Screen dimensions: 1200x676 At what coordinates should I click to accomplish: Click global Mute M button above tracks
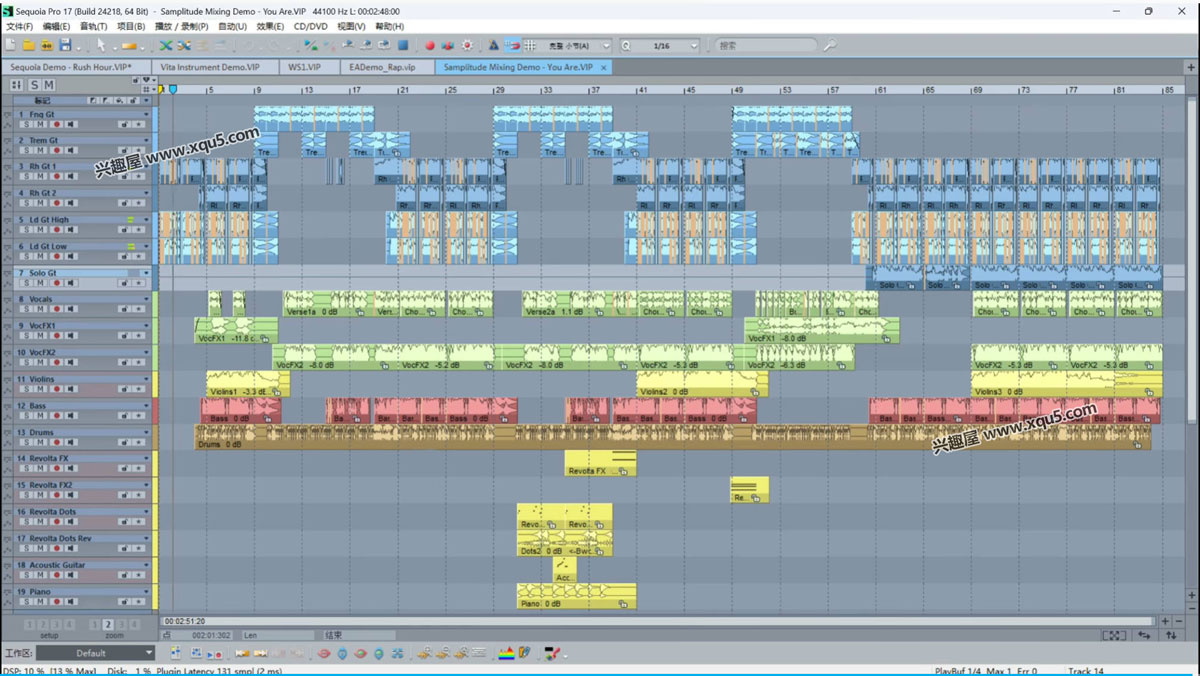[48, 85]
